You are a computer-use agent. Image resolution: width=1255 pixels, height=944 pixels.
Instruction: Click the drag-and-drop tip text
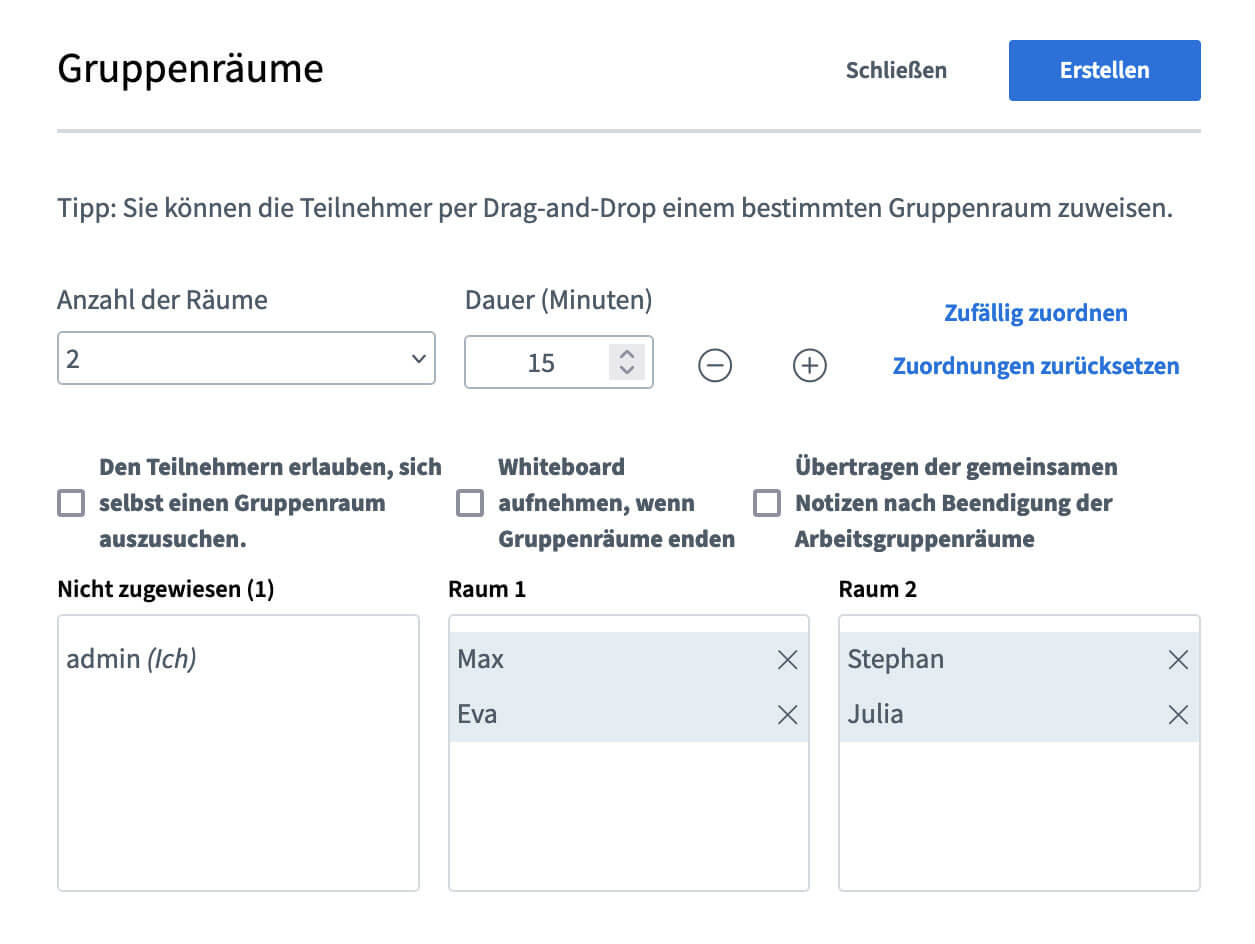click(x=615, y=210)
